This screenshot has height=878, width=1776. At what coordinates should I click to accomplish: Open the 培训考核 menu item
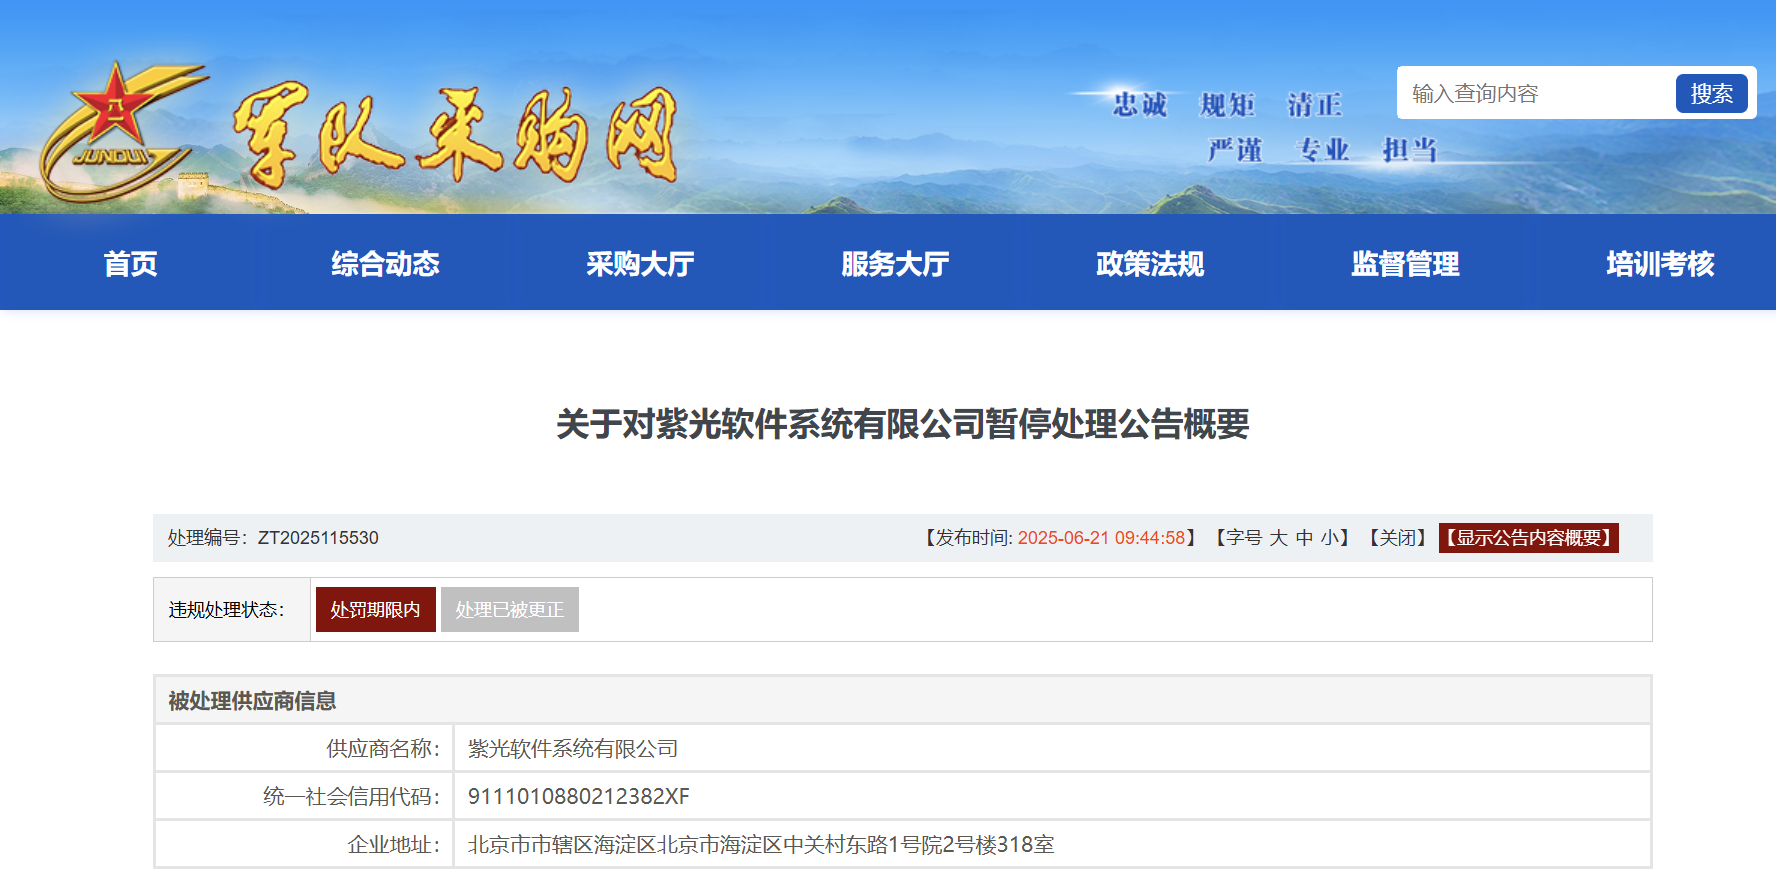pyautogui.click(x=1661, y=264)
